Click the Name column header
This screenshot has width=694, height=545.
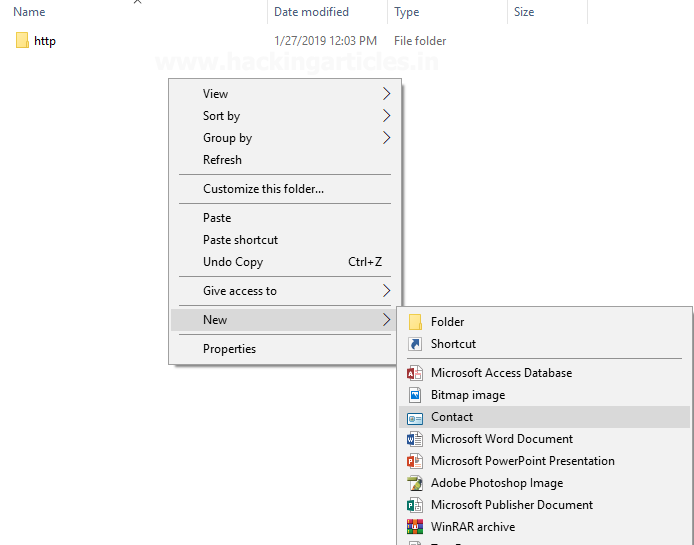29,12
